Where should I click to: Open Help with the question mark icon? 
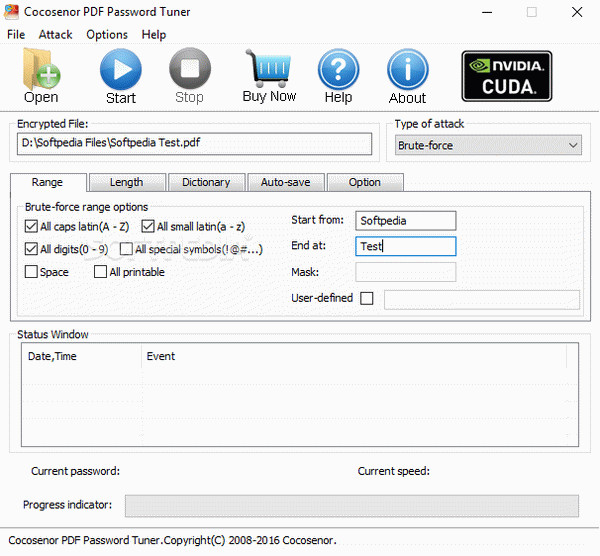(339, 76)
